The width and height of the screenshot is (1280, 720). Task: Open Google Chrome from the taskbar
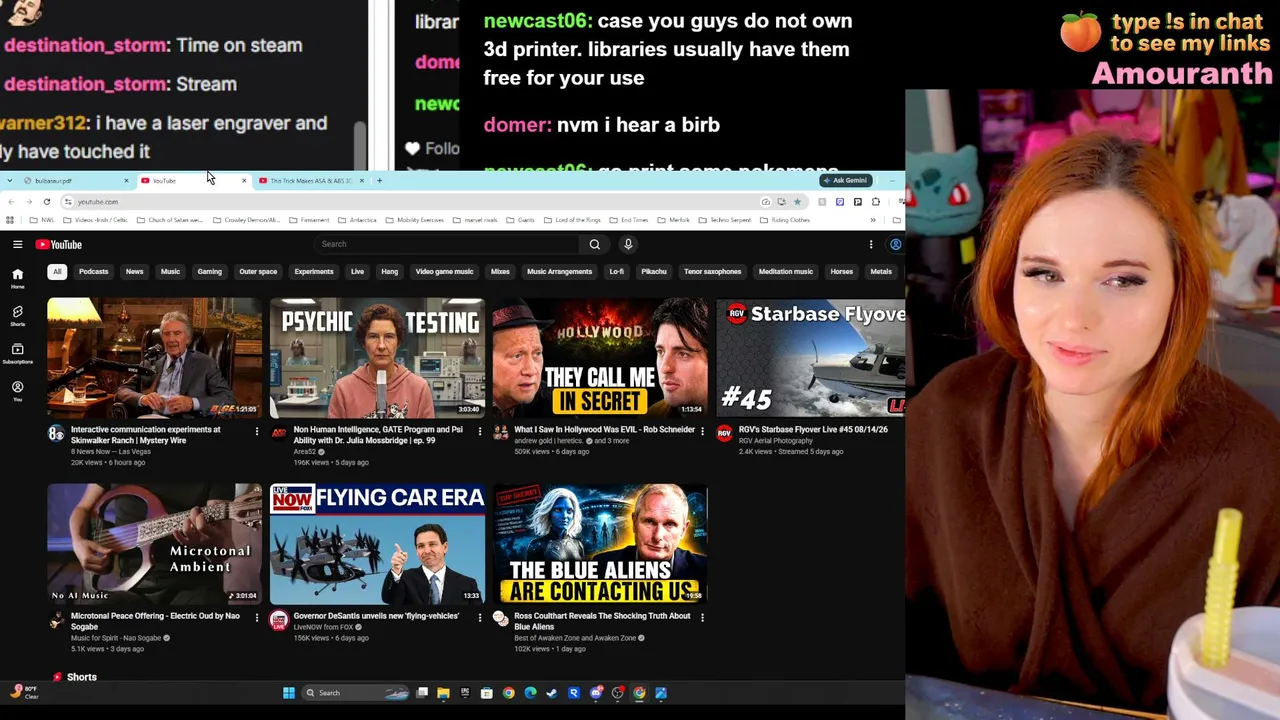tap(508, 693)
